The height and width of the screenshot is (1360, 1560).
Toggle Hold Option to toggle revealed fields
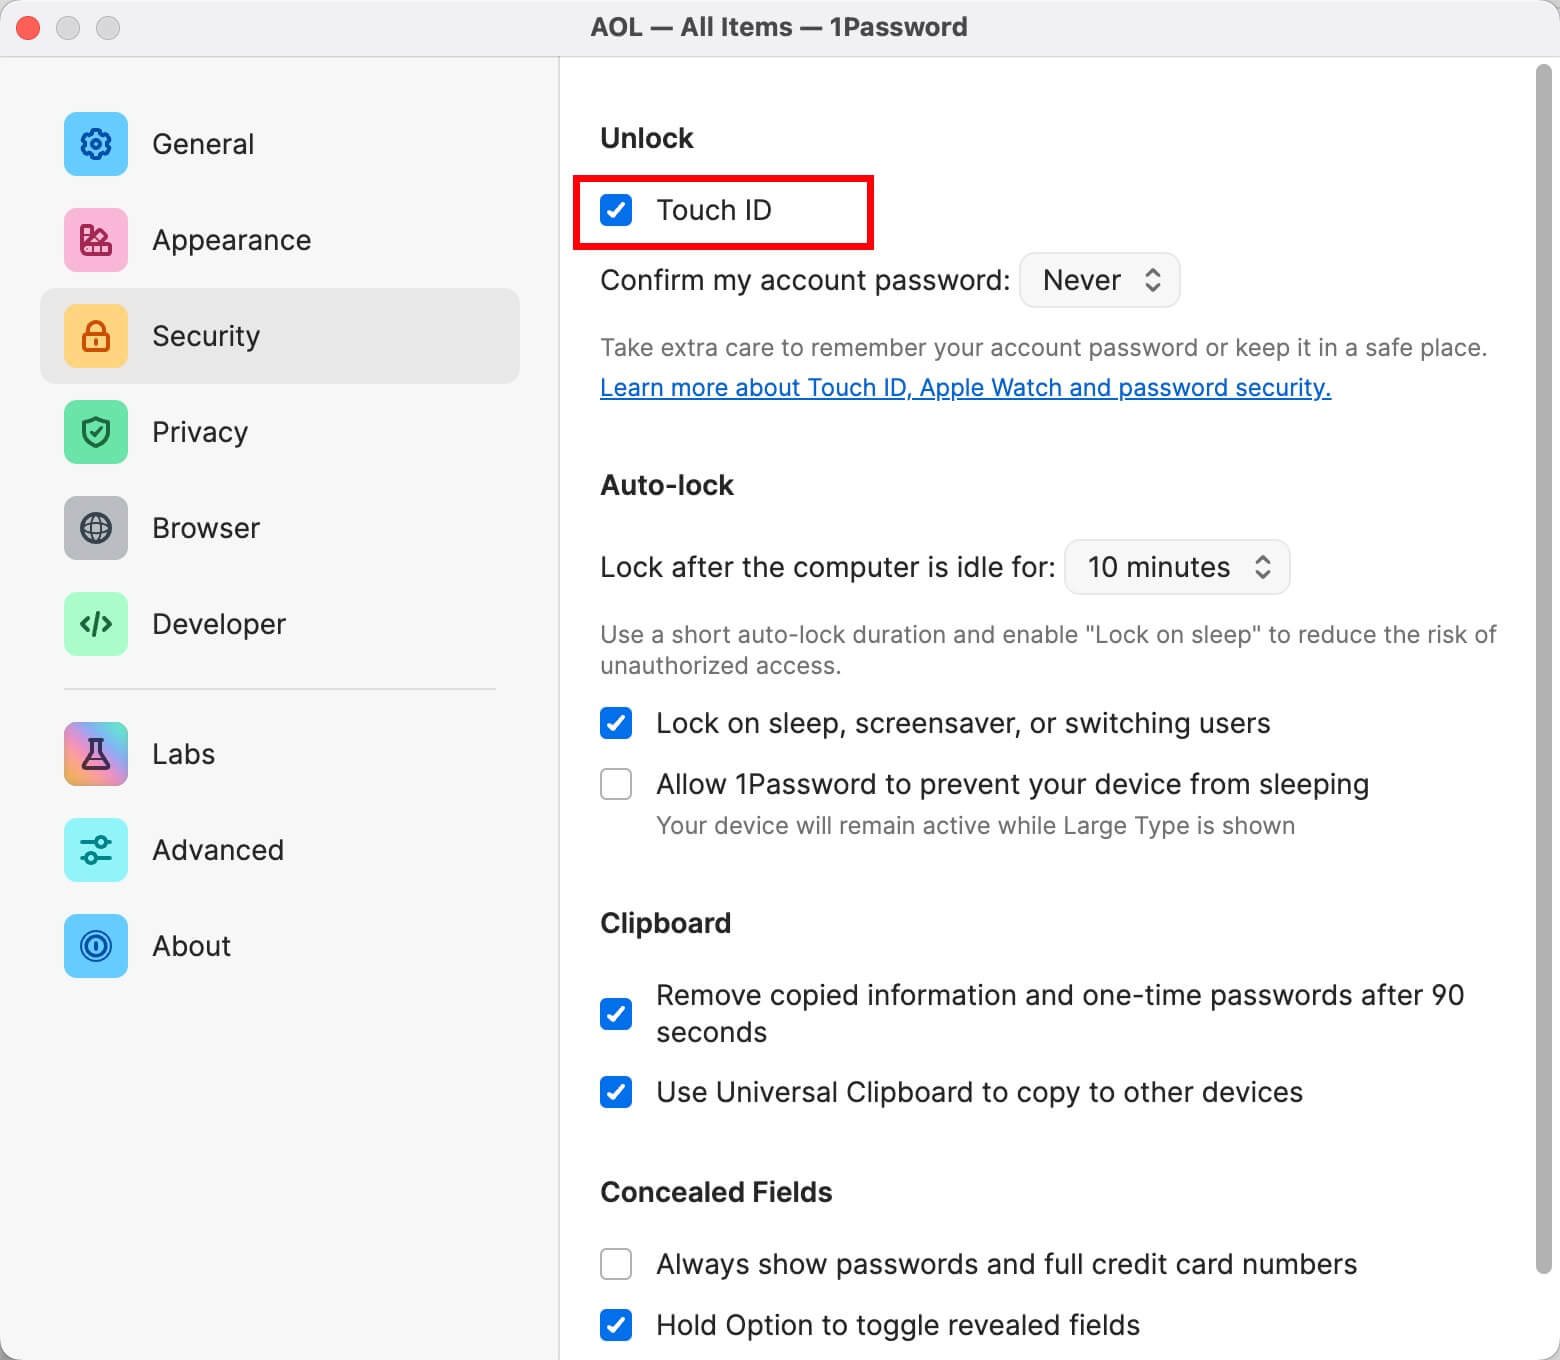click(x=616, y=1325)
